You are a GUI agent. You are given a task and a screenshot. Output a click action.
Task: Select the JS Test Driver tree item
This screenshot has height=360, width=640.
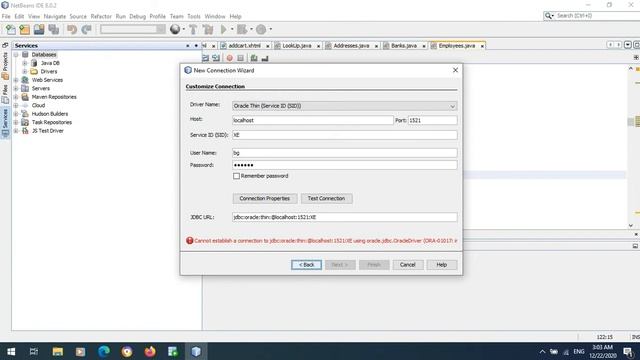(48, 131)
